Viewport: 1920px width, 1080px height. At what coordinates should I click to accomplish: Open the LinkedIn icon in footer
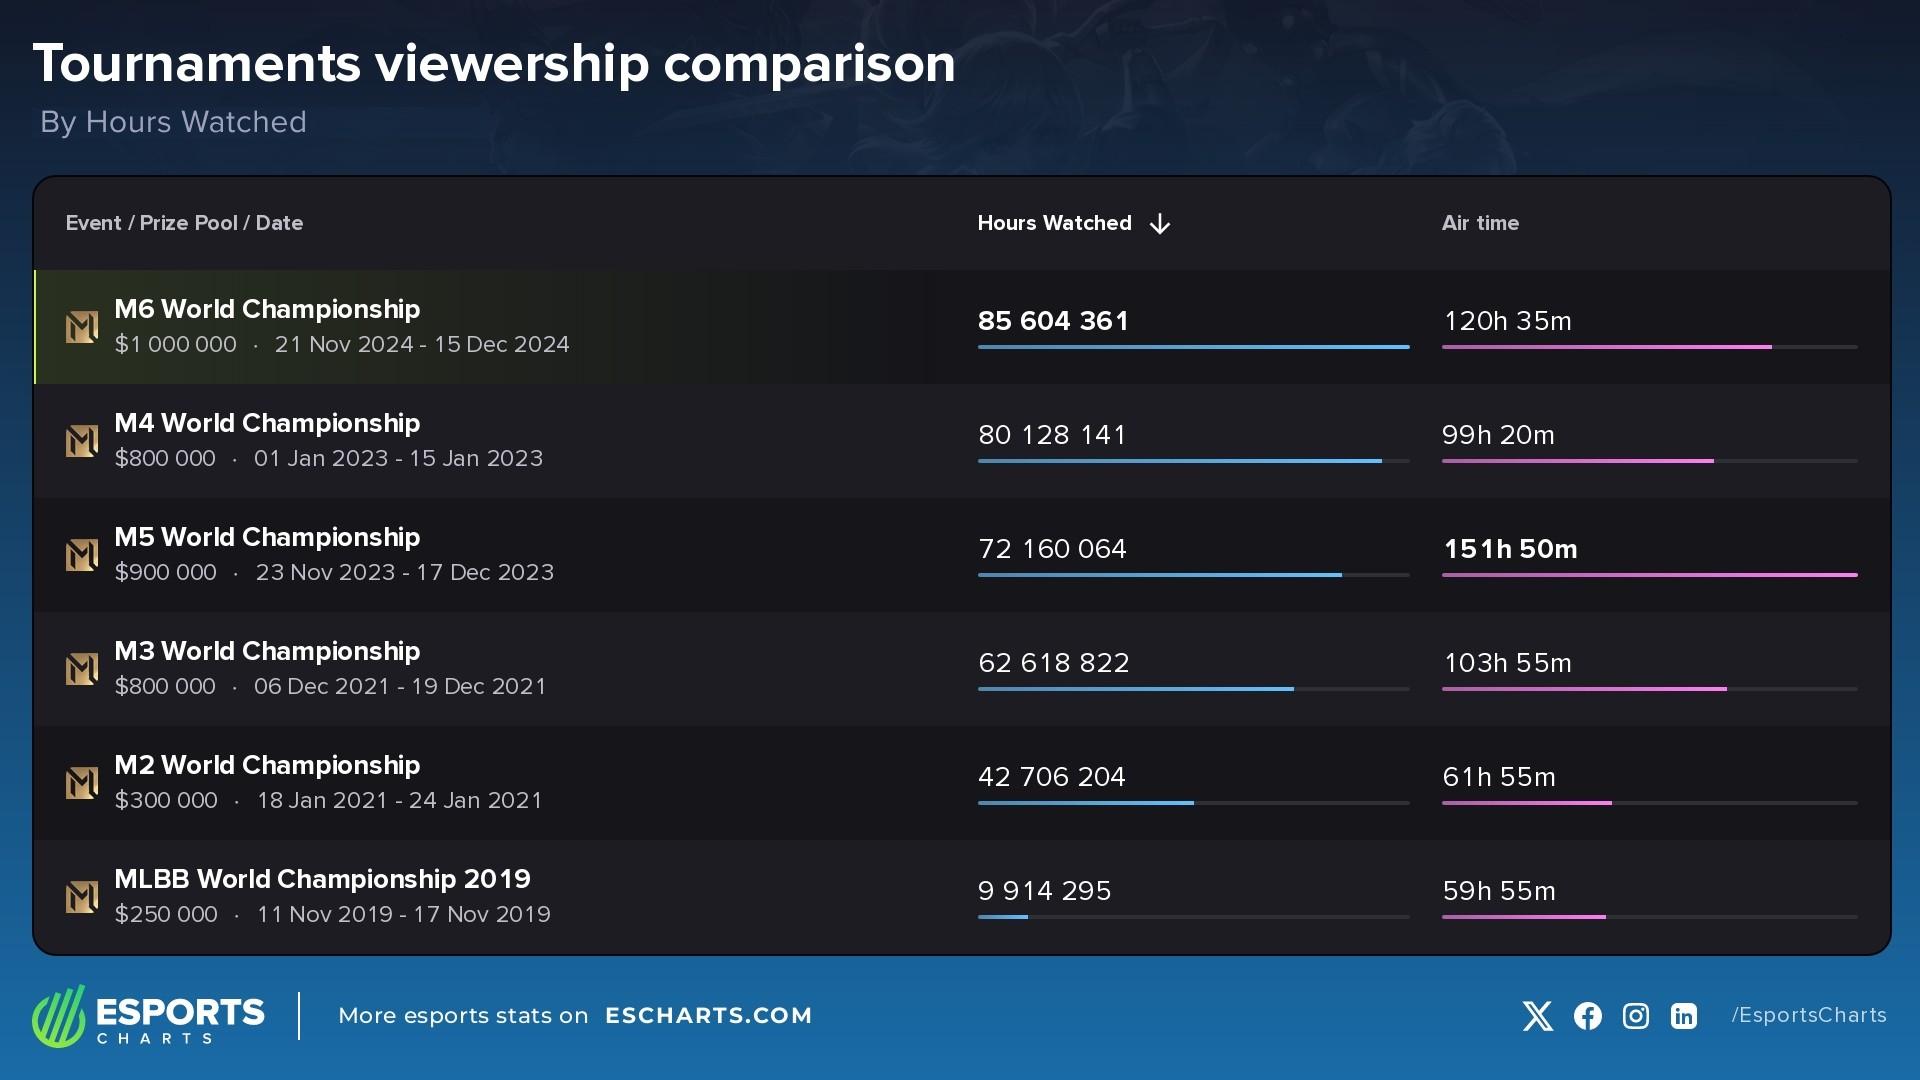pos(1684,1016)
